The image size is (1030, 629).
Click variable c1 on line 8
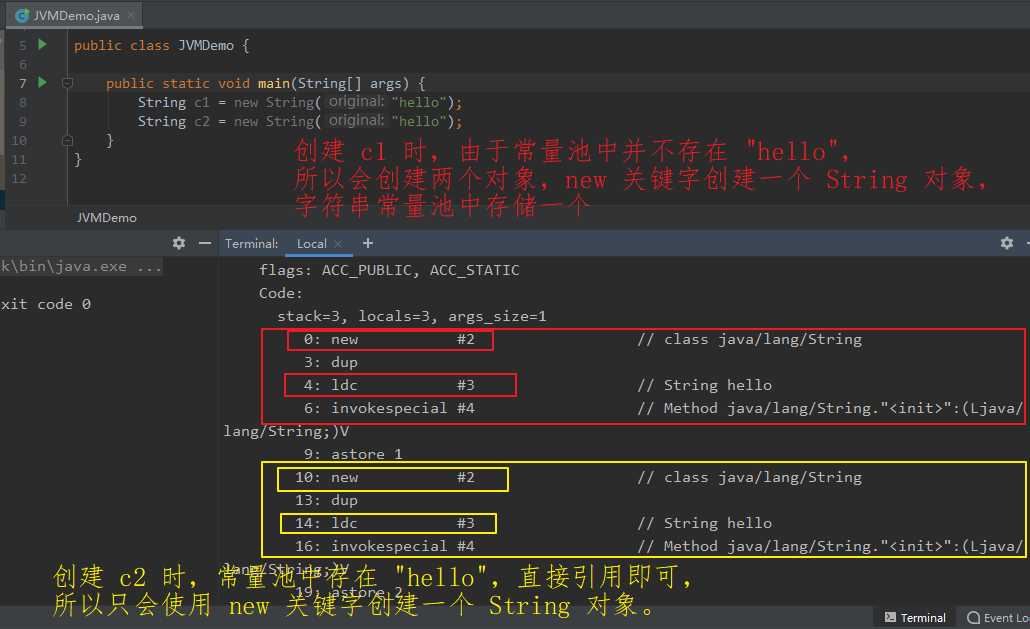tap(202, 102)
